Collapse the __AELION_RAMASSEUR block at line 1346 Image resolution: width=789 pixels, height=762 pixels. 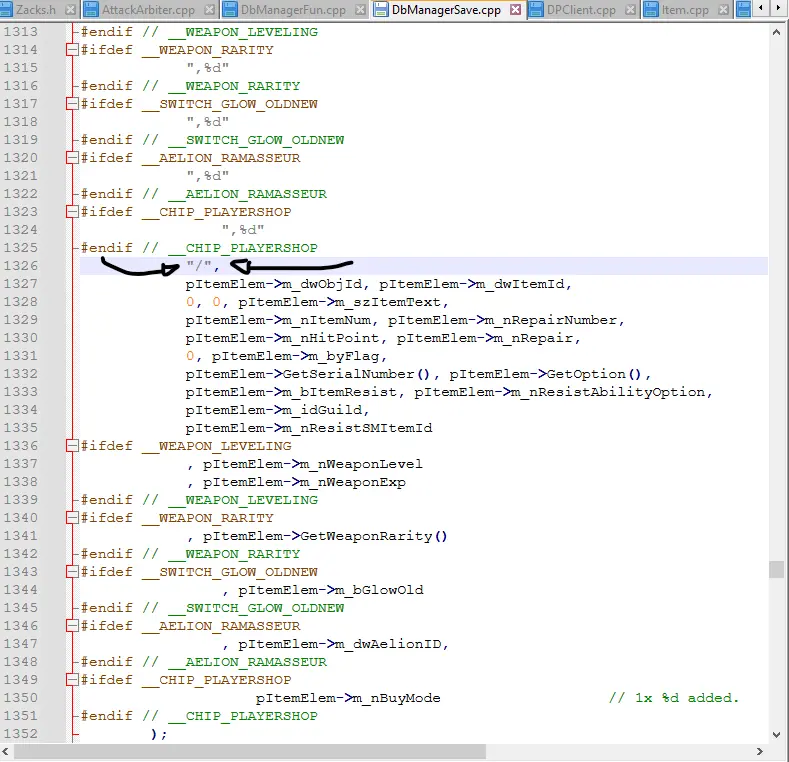point(72,625)
